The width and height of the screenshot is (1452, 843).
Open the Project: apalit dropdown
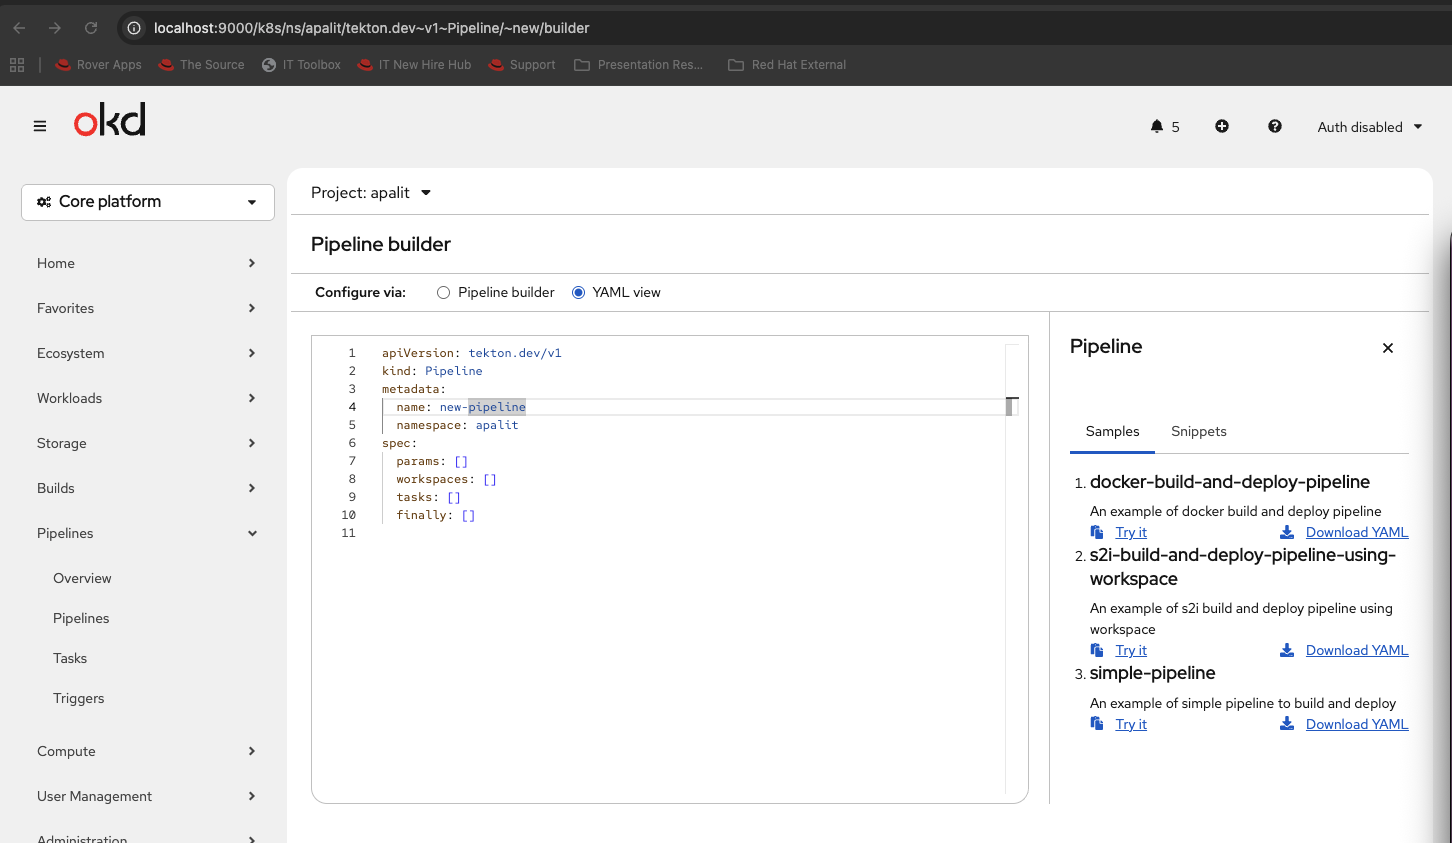371,193
